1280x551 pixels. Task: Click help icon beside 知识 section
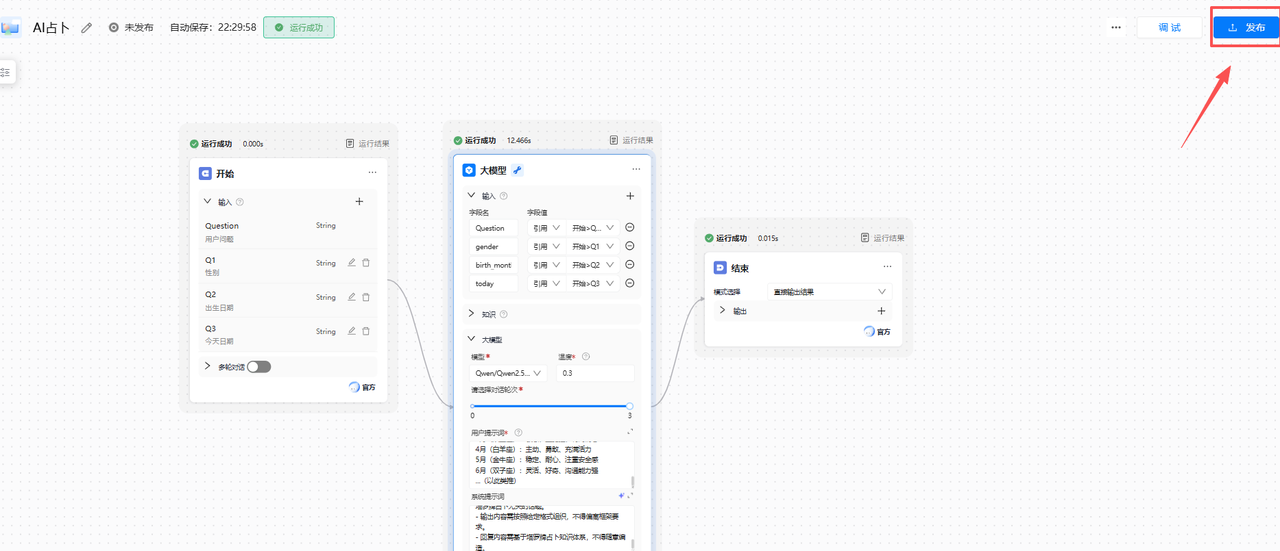tap(504, 313)
